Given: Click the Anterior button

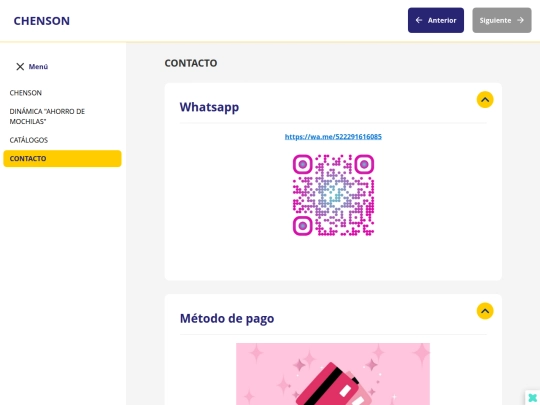Looking at the screenshot, I should click(x=436, y=20).
